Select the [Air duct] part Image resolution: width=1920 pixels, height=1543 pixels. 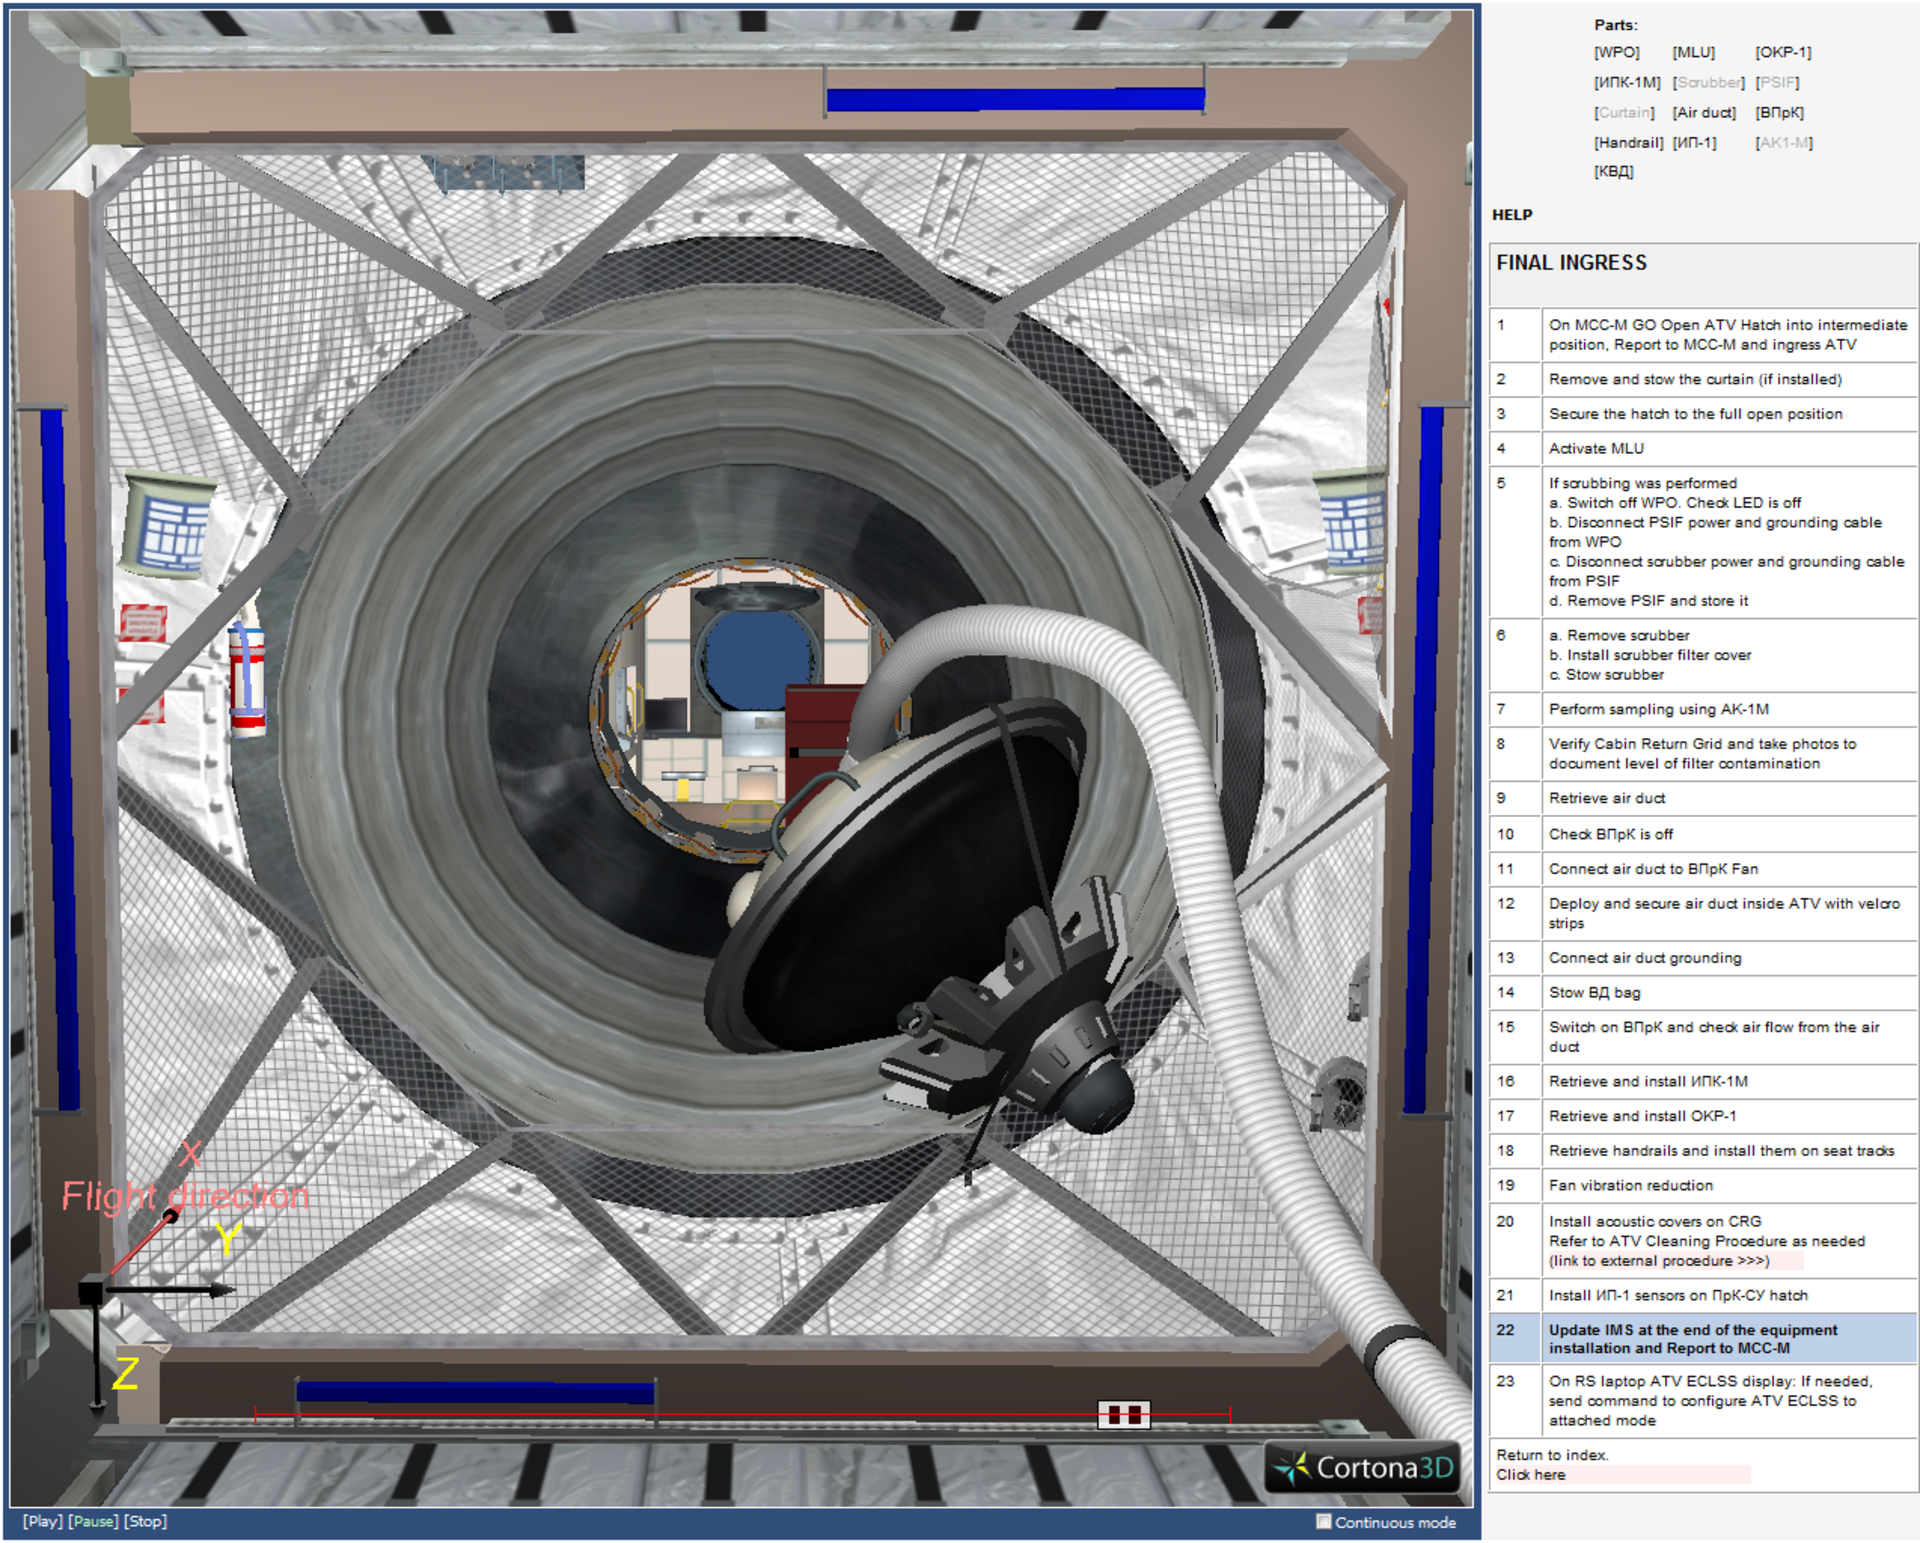[x=1704, y=113]
